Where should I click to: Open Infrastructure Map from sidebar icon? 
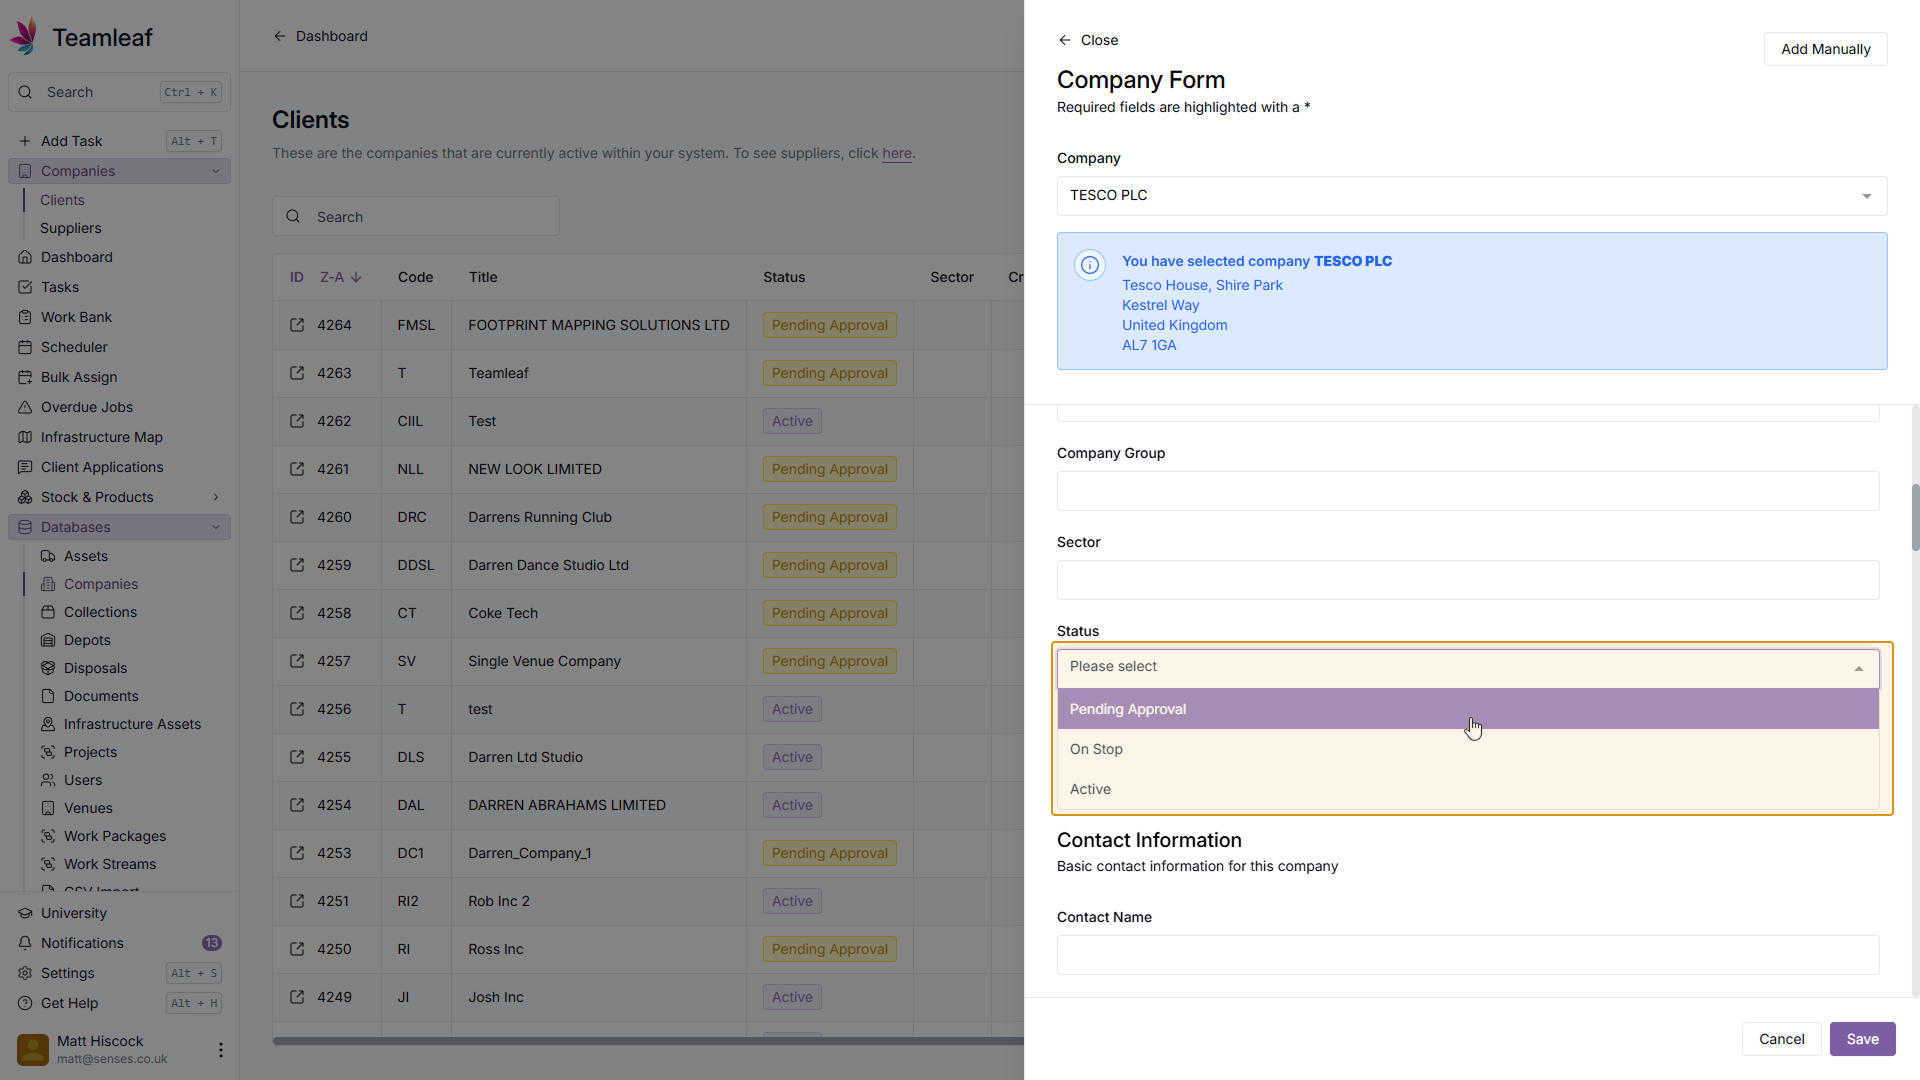tap(25, 437)
